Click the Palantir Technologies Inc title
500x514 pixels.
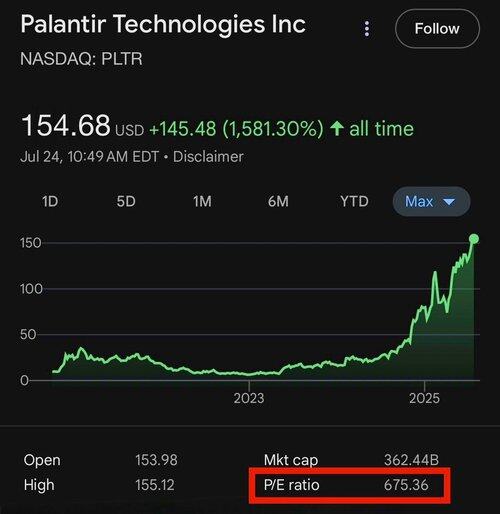pos(163,25)
